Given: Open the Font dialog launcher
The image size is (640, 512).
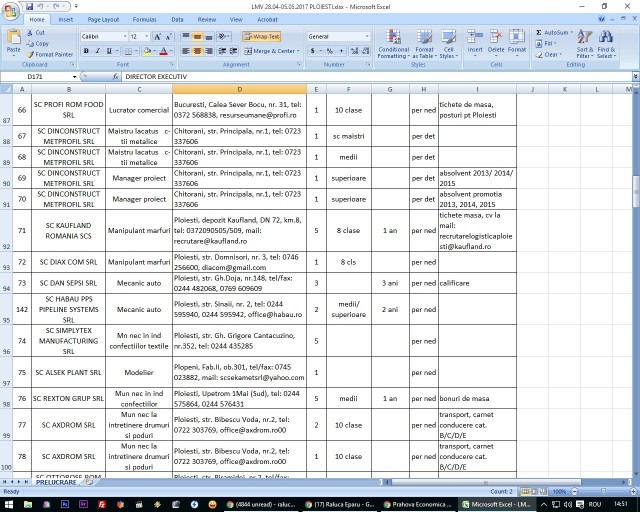Looking at the screenshot, I should [172, 65].
